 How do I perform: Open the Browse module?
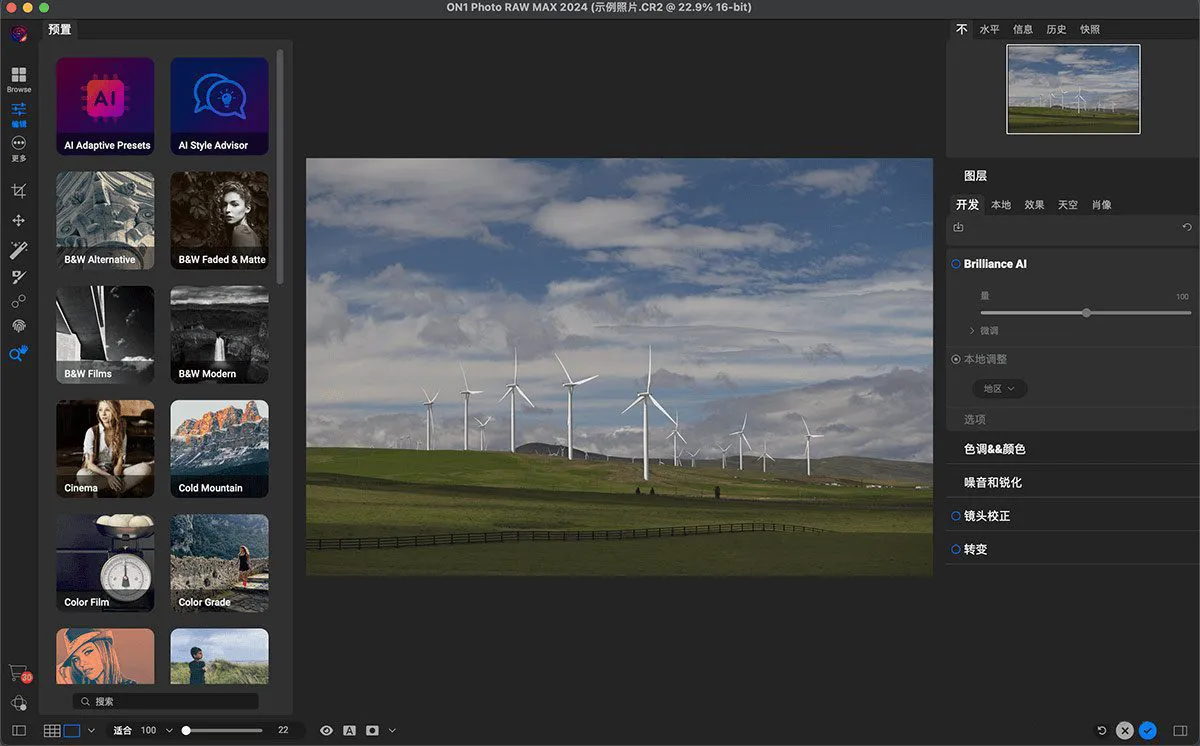[19, 77]
